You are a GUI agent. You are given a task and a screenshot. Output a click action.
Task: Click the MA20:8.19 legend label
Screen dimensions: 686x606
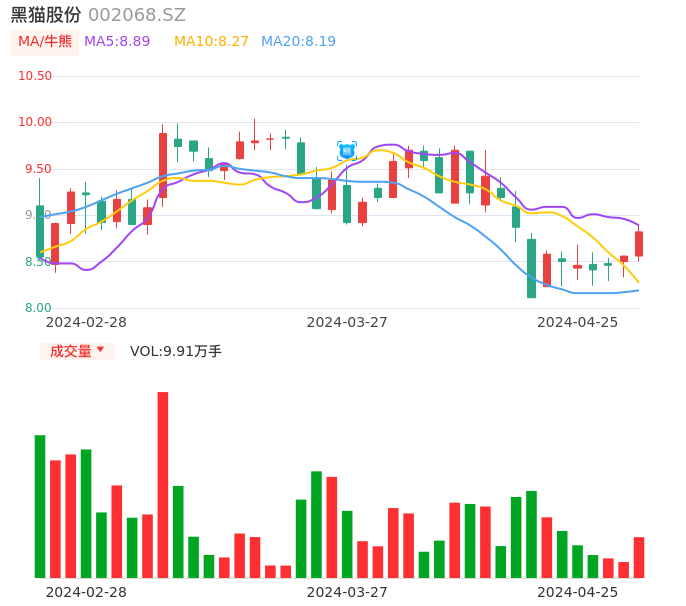coord(298,42)
